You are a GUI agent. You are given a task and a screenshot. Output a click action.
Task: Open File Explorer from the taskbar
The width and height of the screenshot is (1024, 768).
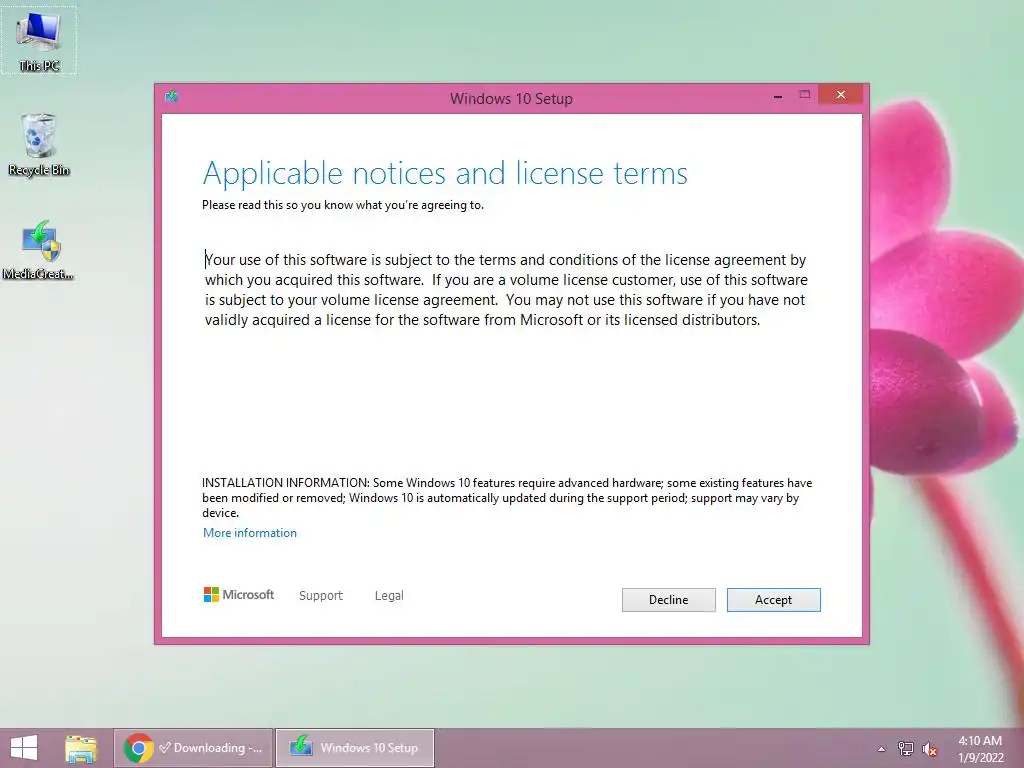click(81, 748)
